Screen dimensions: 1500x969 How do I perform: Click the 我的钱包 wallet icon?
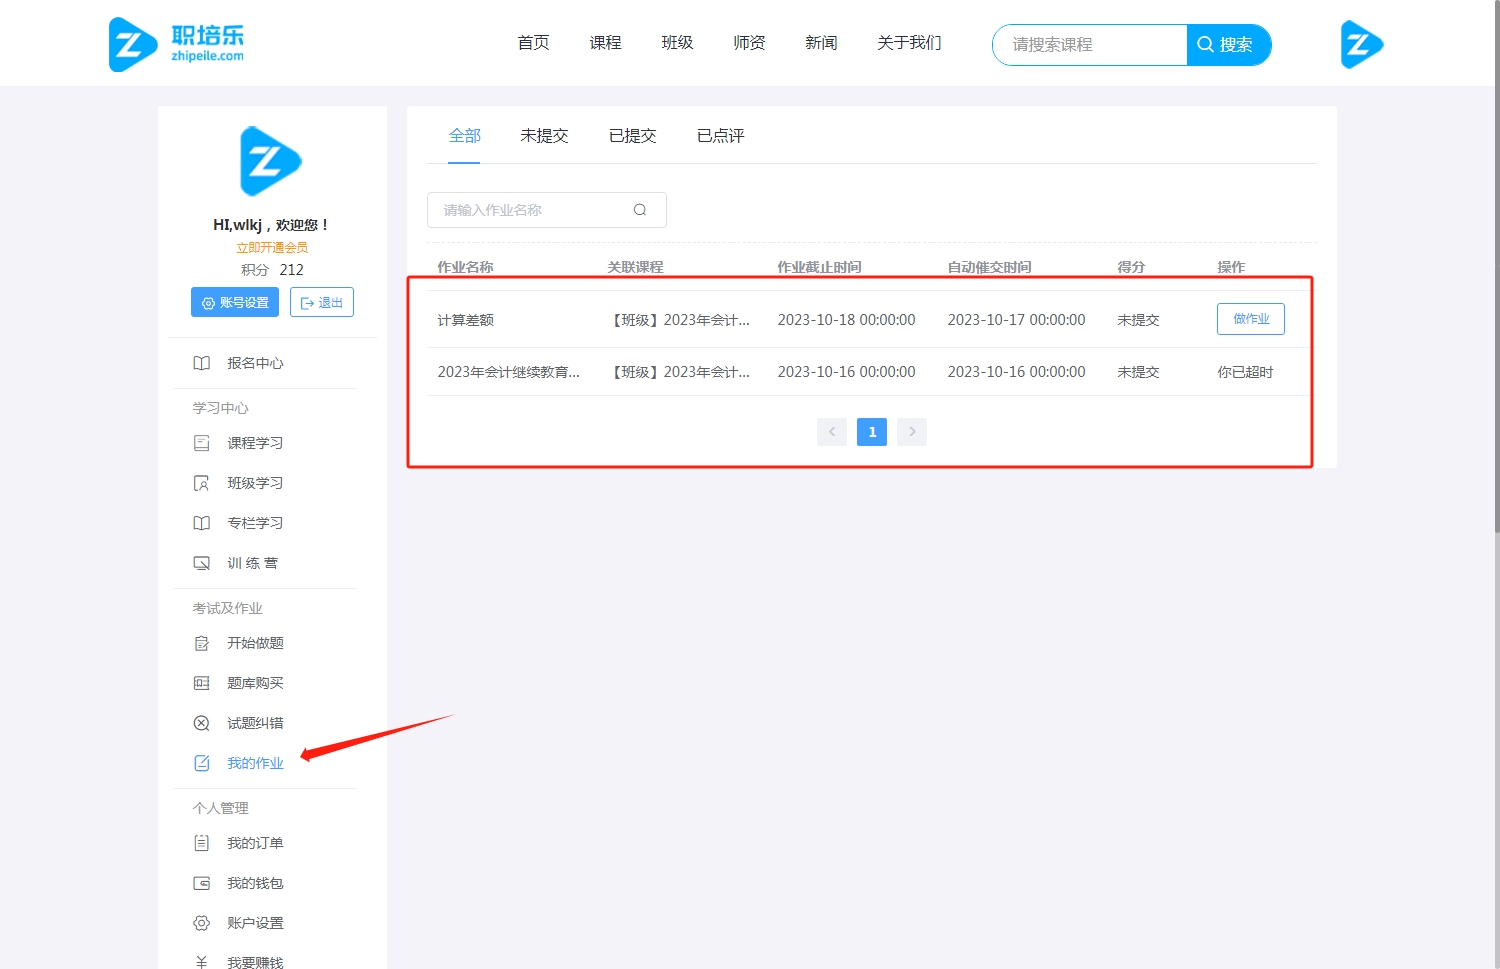coord(202,883)
